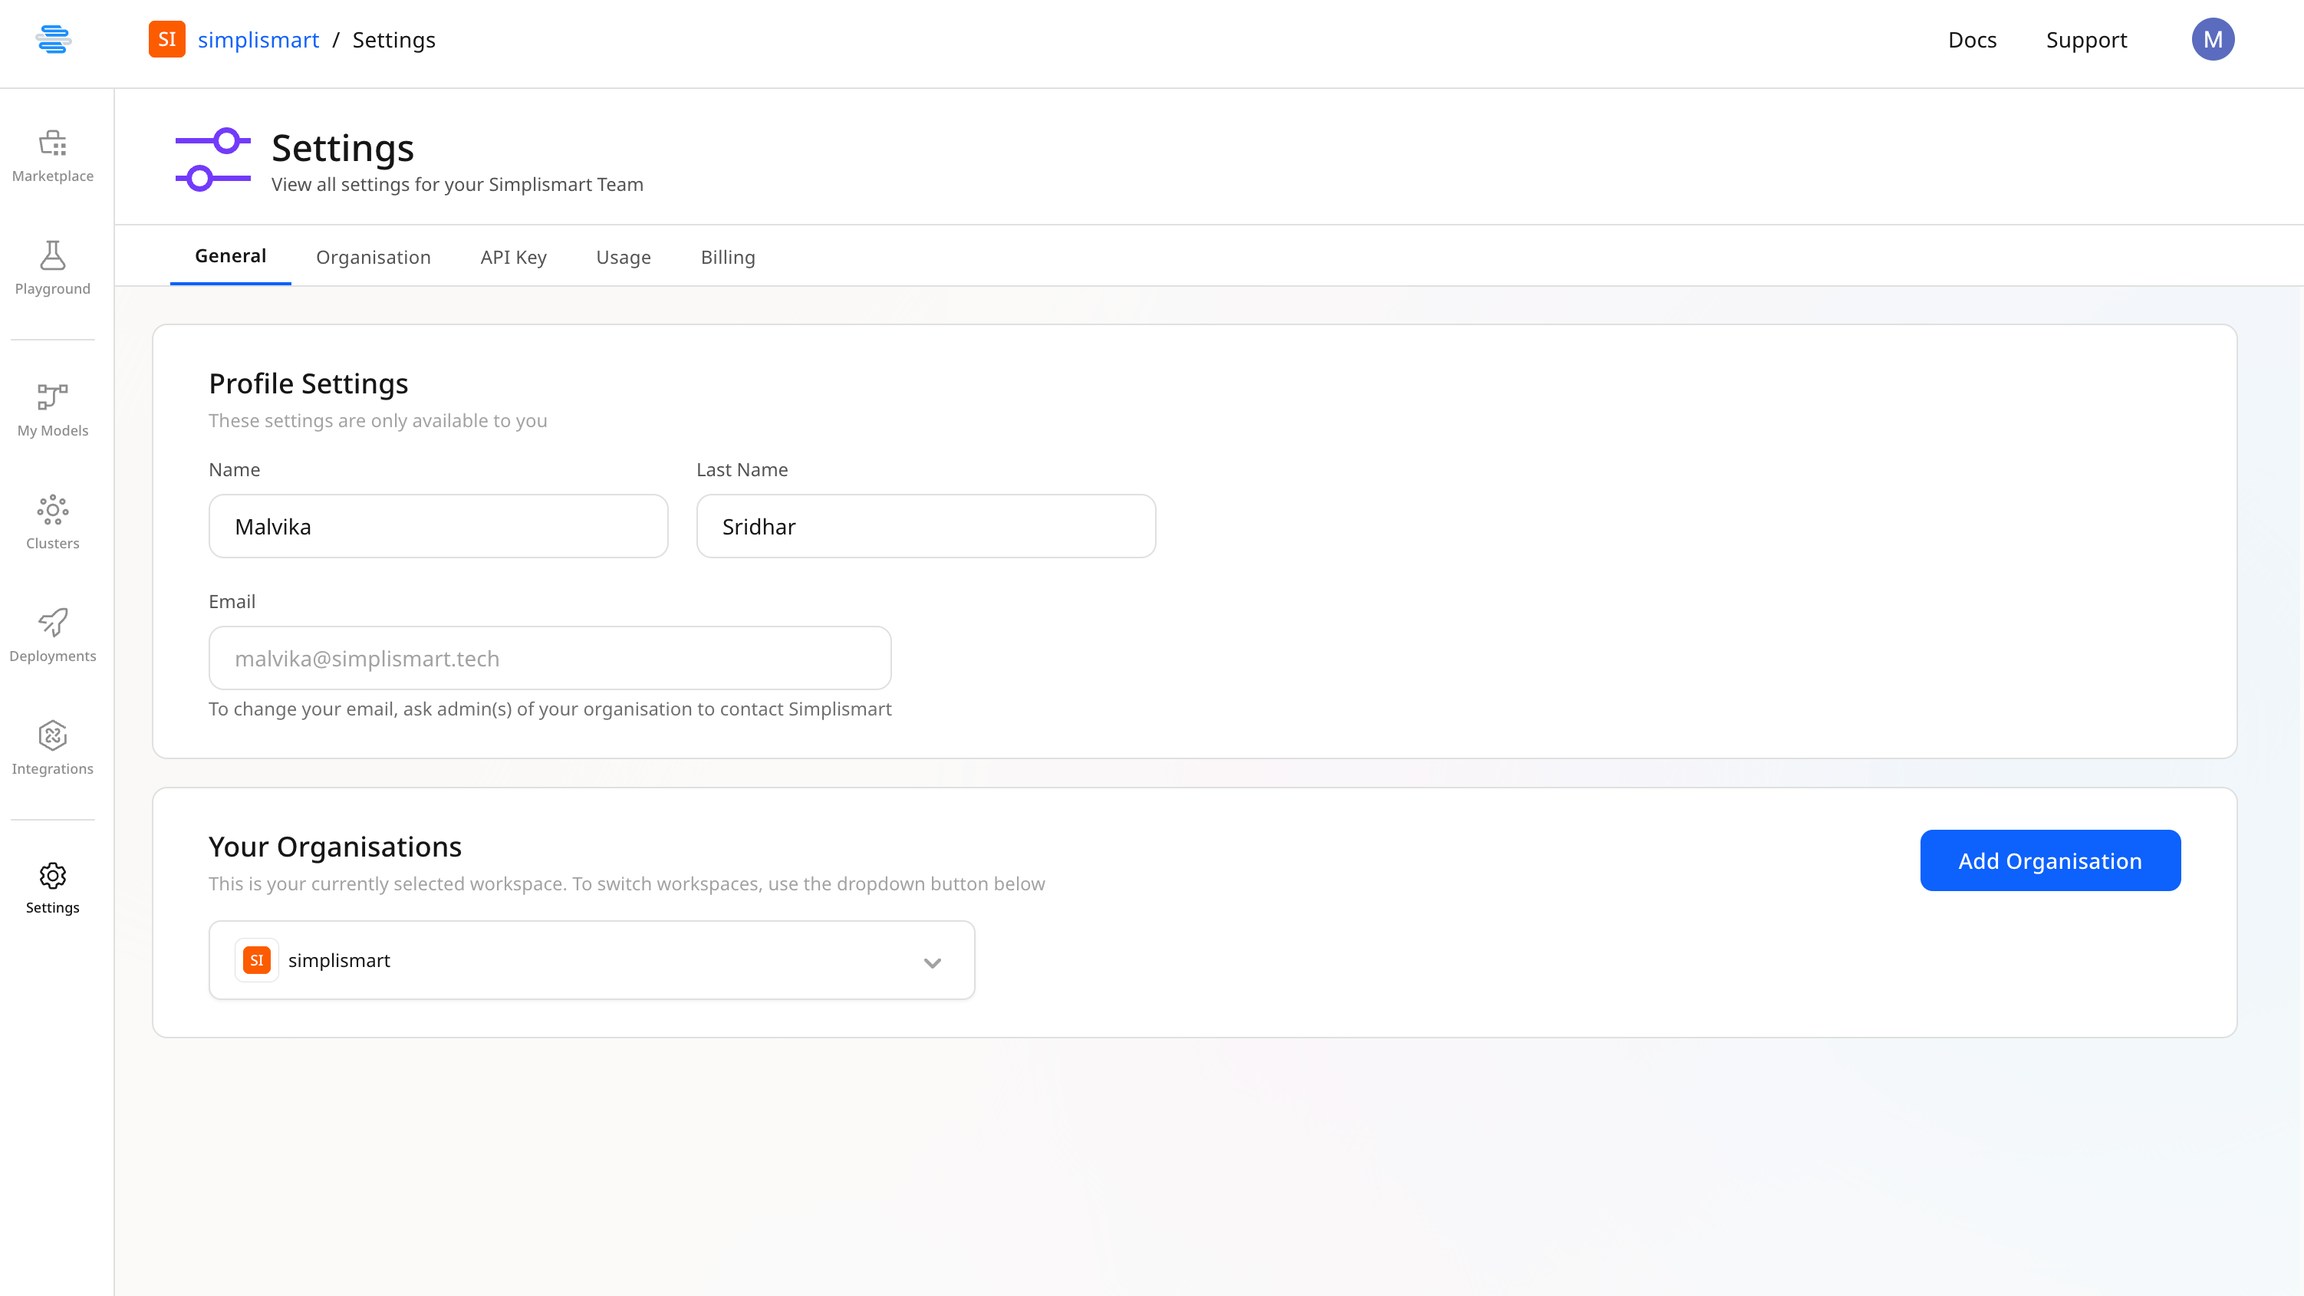Open the Support link
Screen dimensions: 2304x1296
pyautogui.click(x=2086, y=40)
